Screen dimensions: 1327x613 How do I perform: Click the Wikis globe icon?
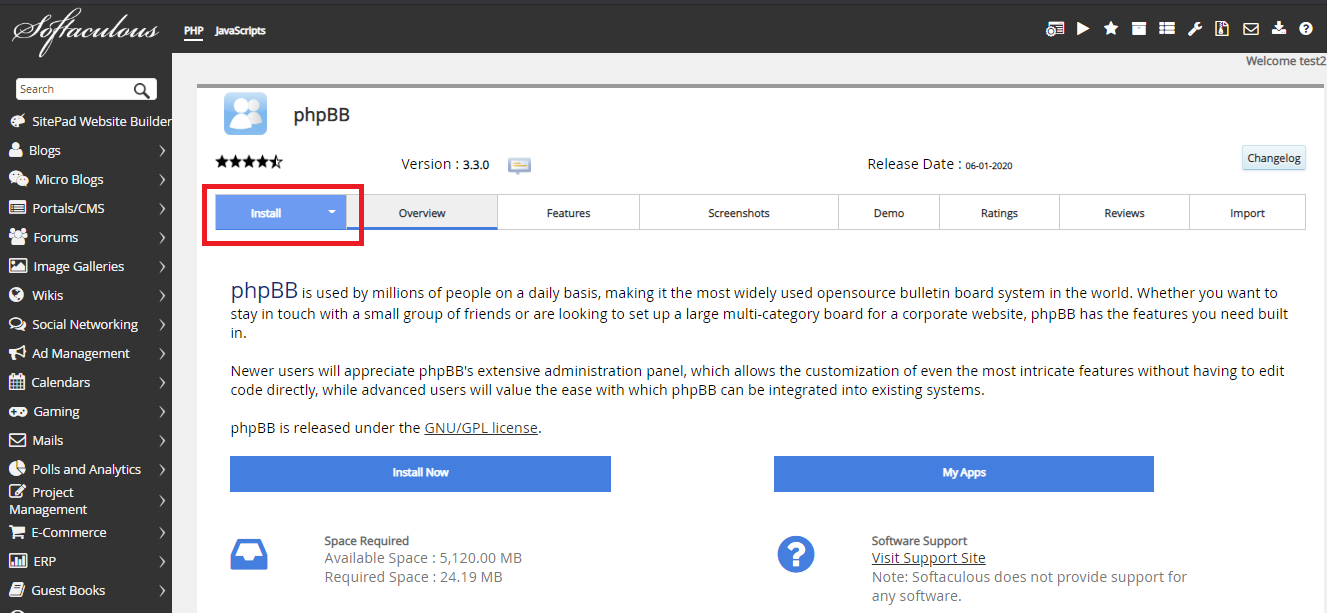point(16,295)
